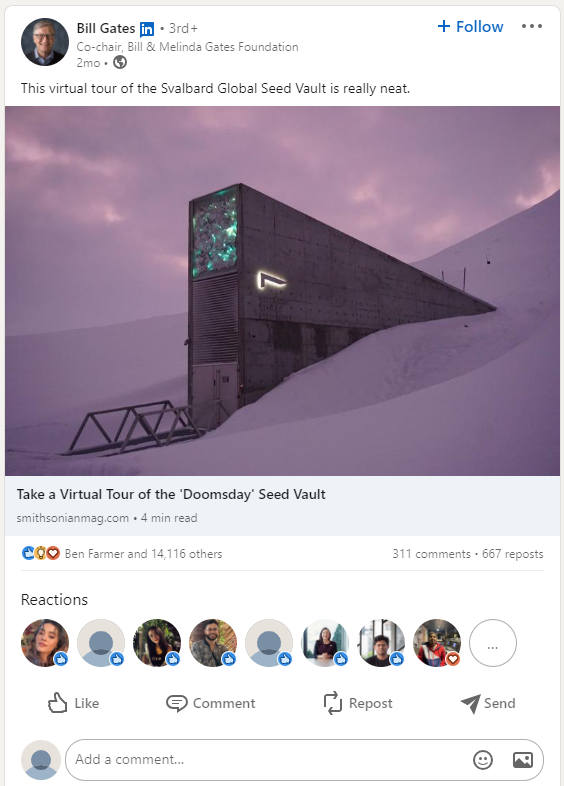
Task: Open the Bill Gates name link
Action: [106, 29]
